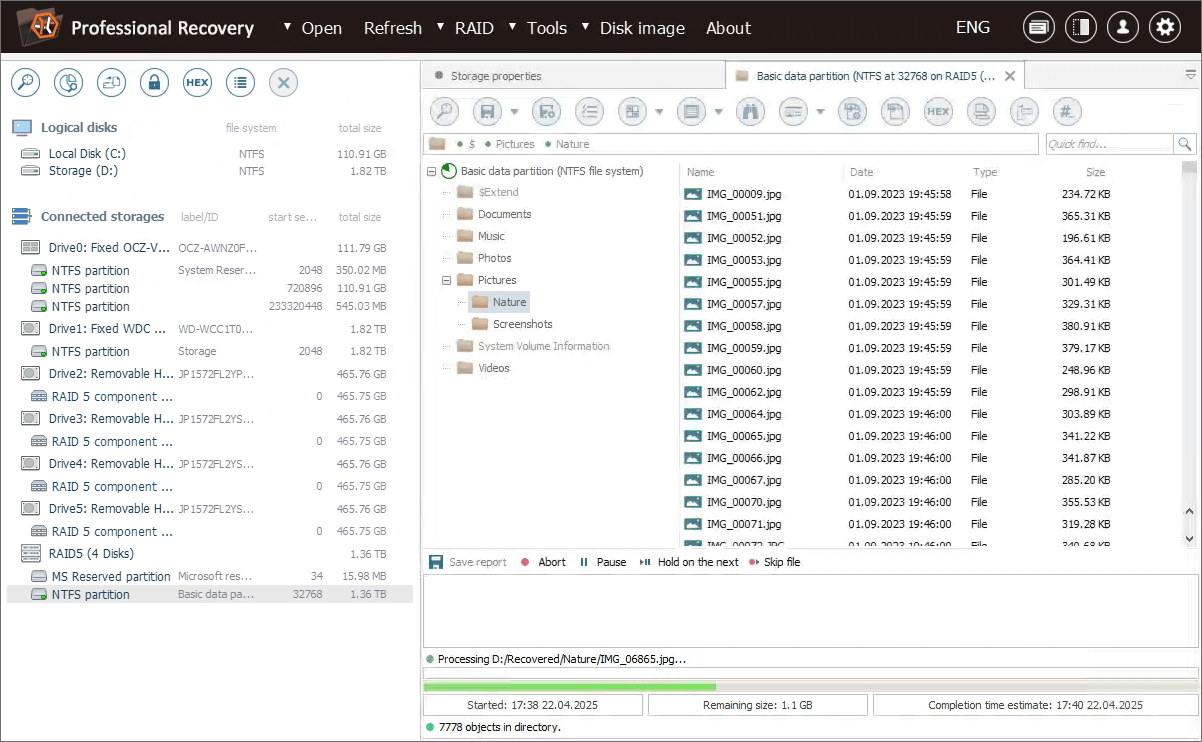Click the user account icon in header
The width and height of the screenshot is (1202, 742).
click(x=1122, y=28)
